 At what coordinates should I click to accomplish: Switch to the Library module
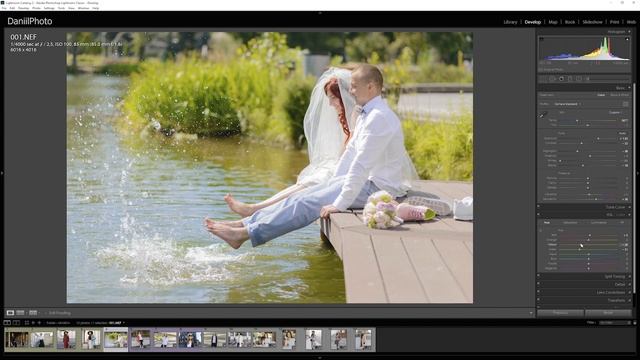point(510,22)
